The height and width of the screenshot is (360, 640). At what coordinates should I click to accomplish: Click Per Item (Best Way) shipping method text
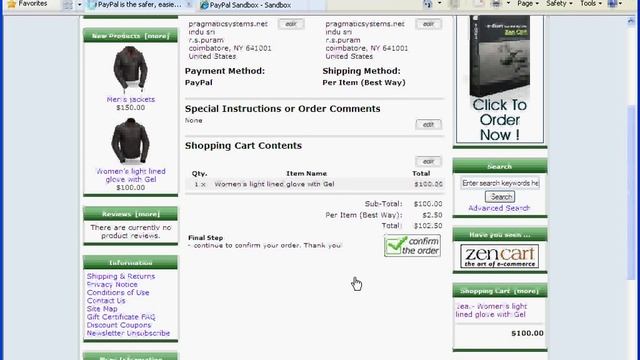[x=364, y=82]
